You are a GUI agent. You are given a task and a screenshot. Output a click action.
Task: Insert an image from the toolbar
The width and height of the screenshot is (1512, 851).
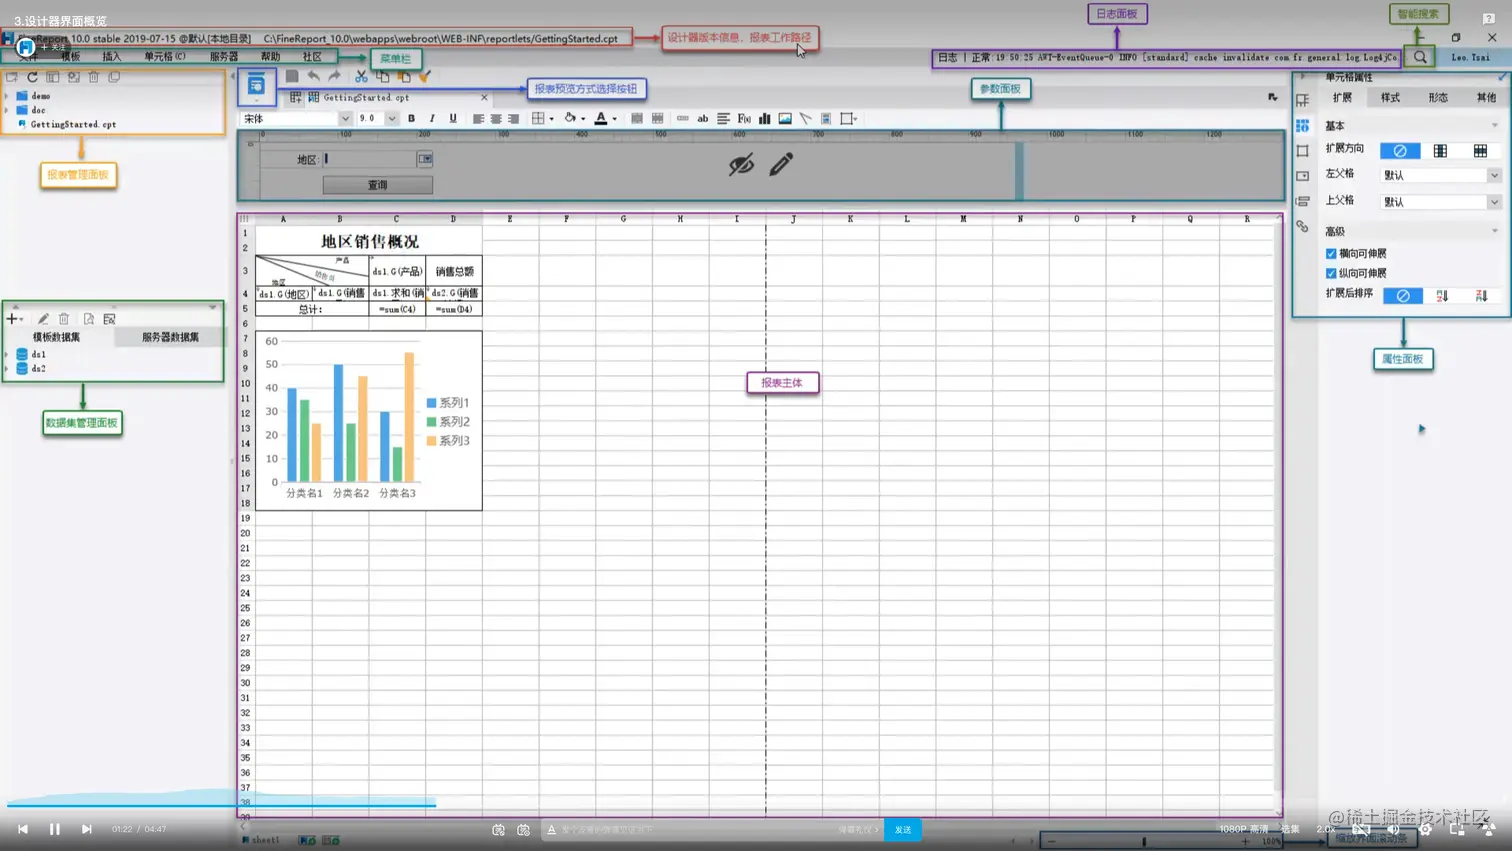pyautogui.click(x=785, y=118)
